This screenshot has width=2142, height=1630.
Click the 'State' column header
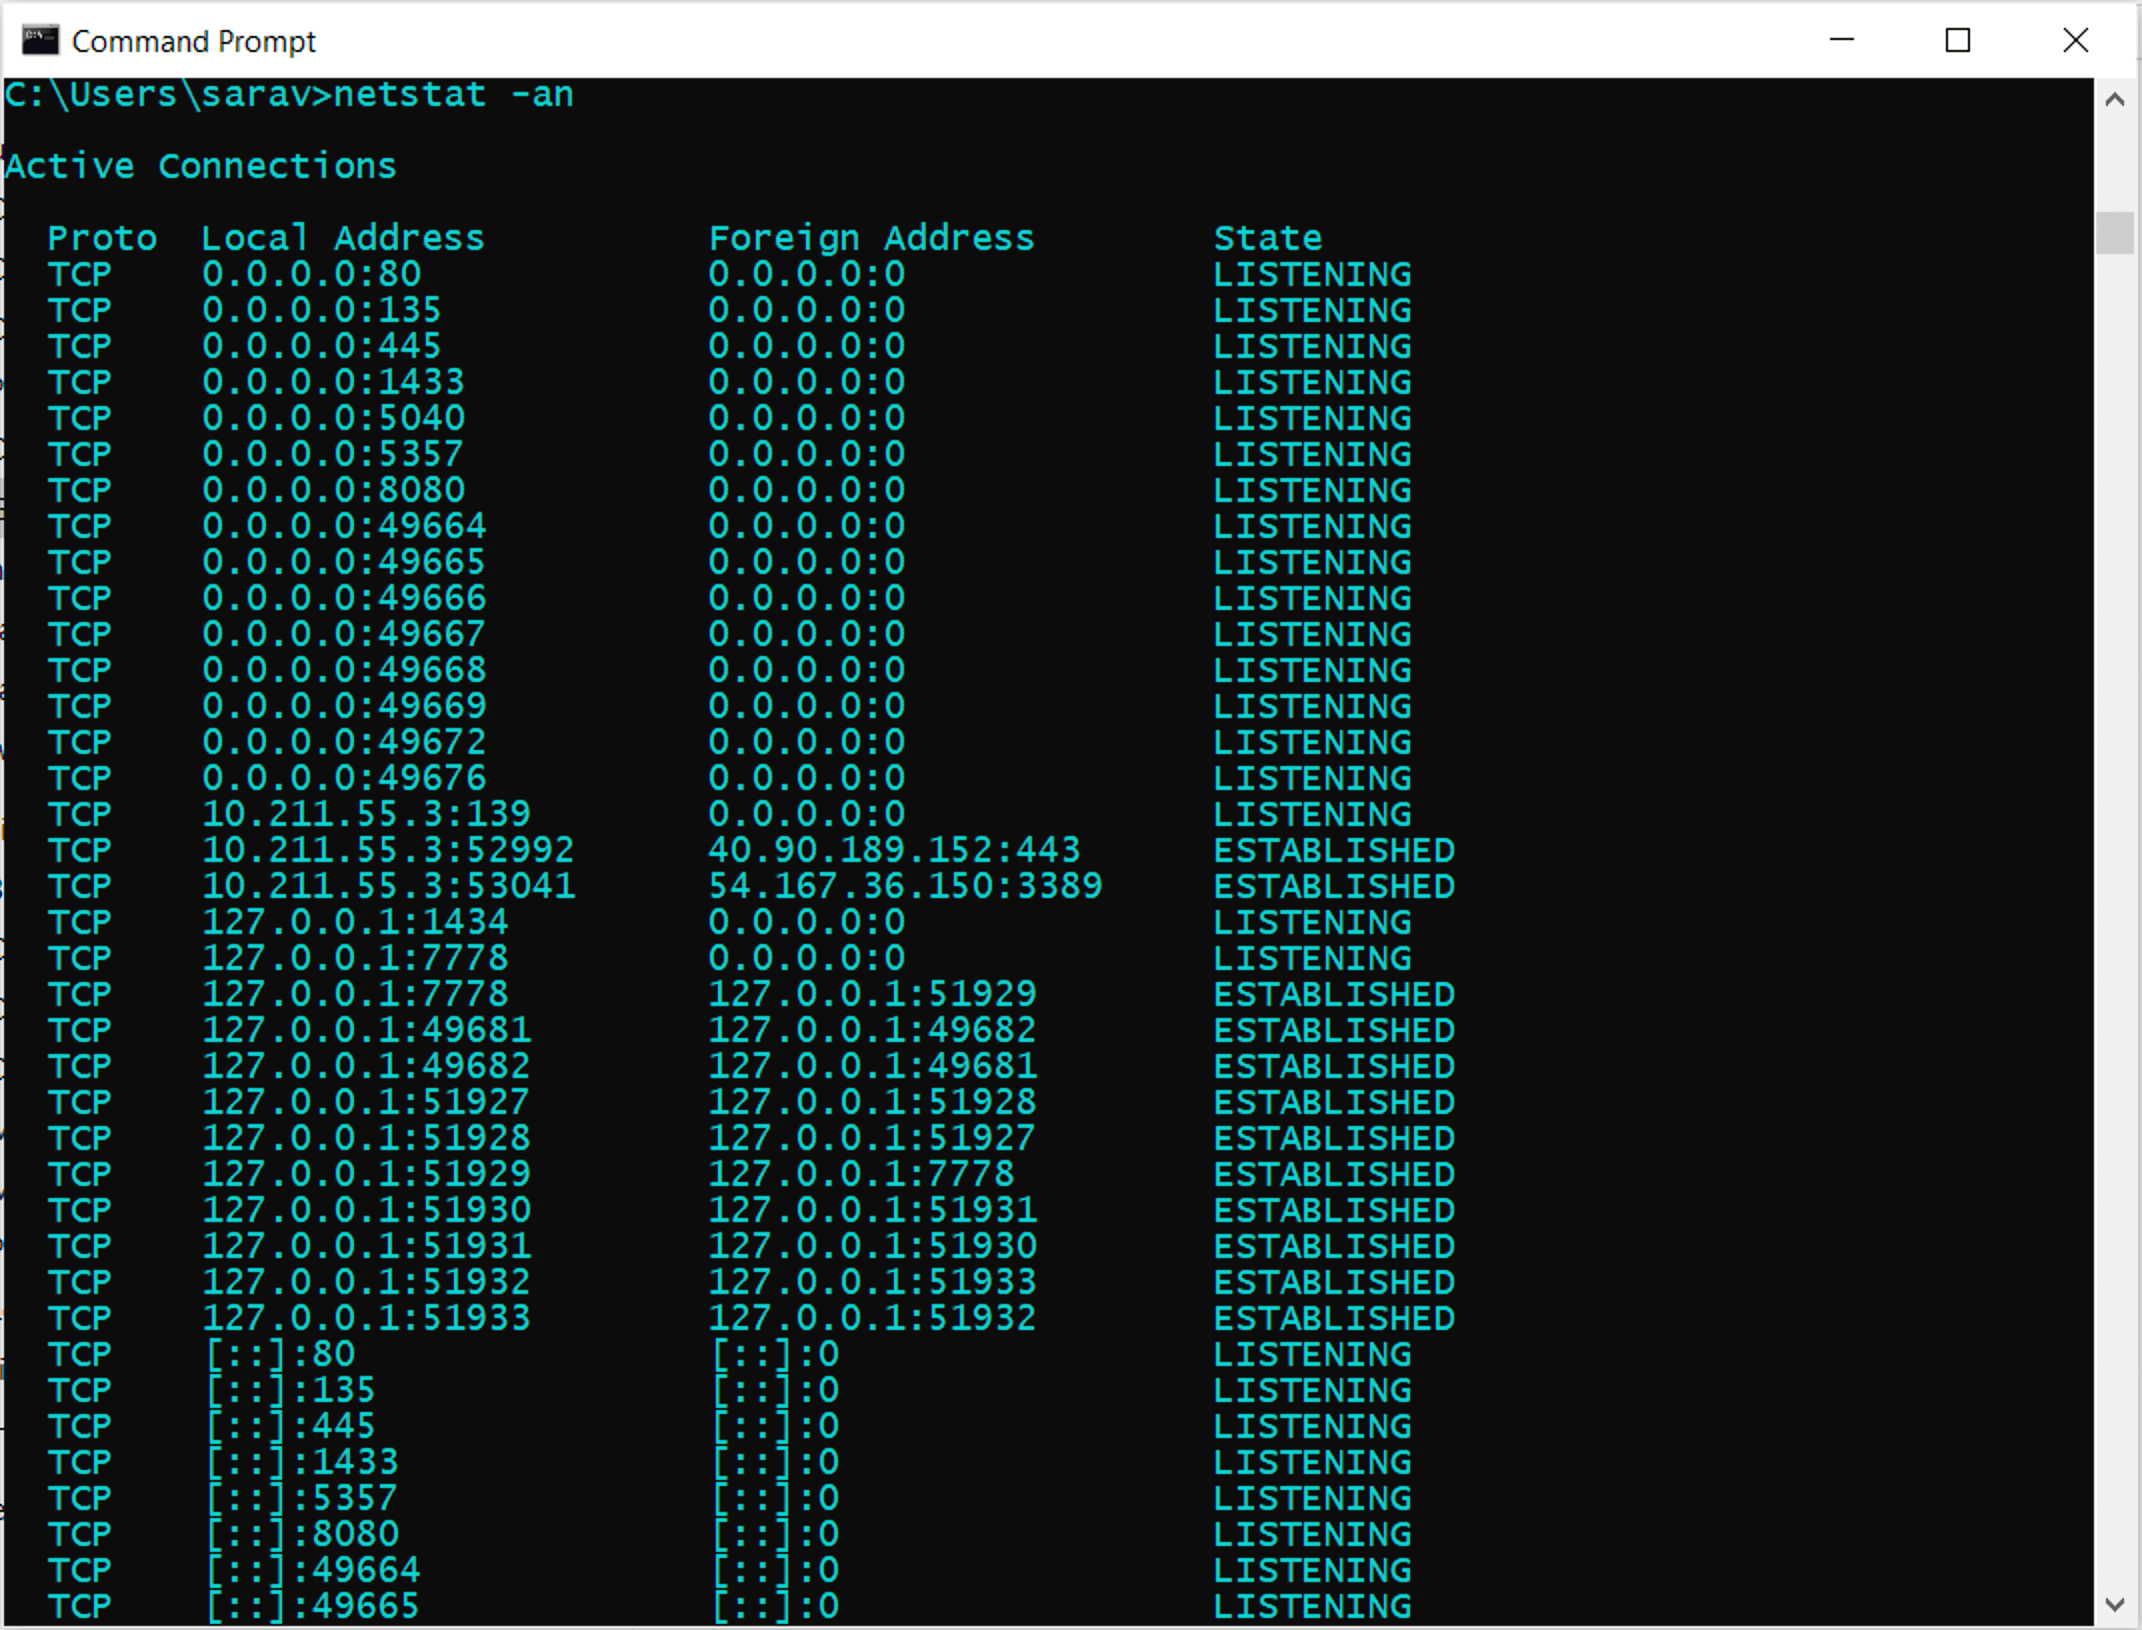click(1268, 238)
